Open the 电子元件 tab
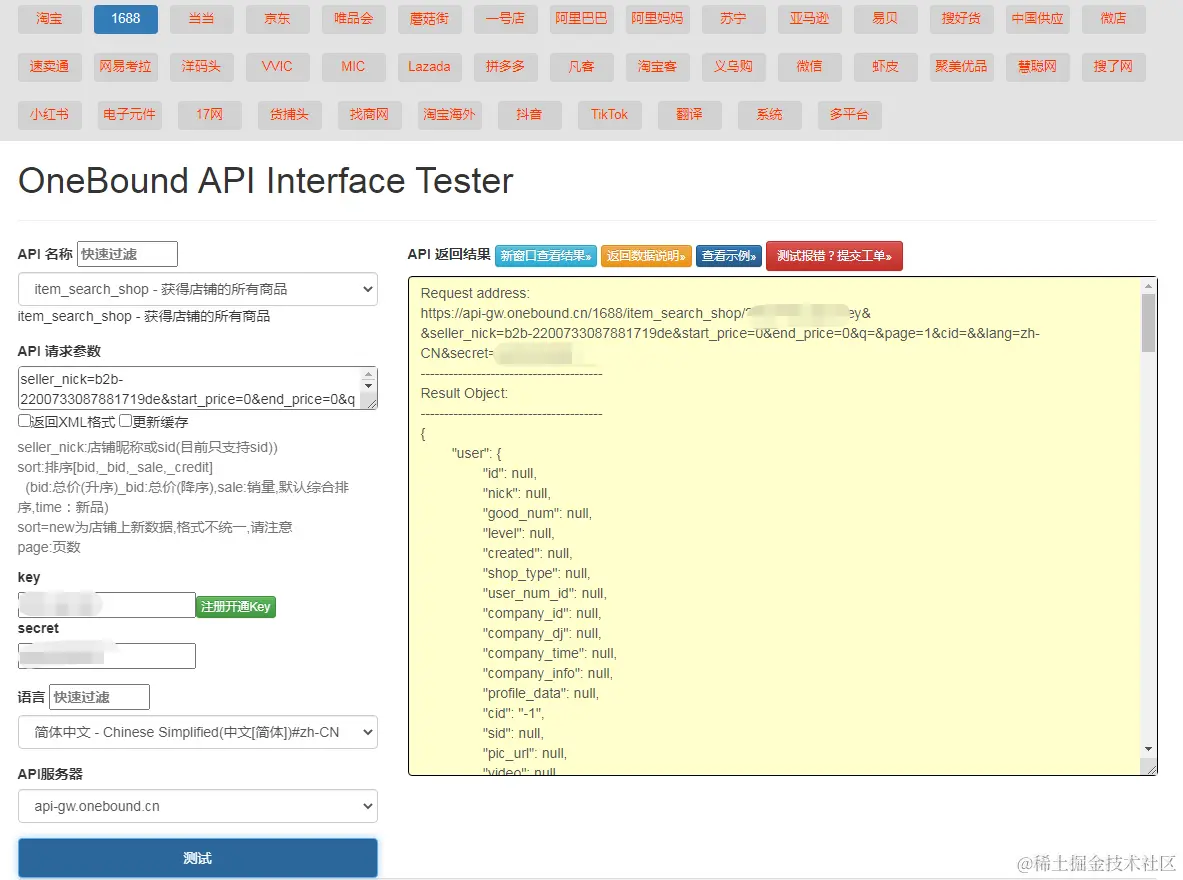1183x880 pixels. coord(130,115)
